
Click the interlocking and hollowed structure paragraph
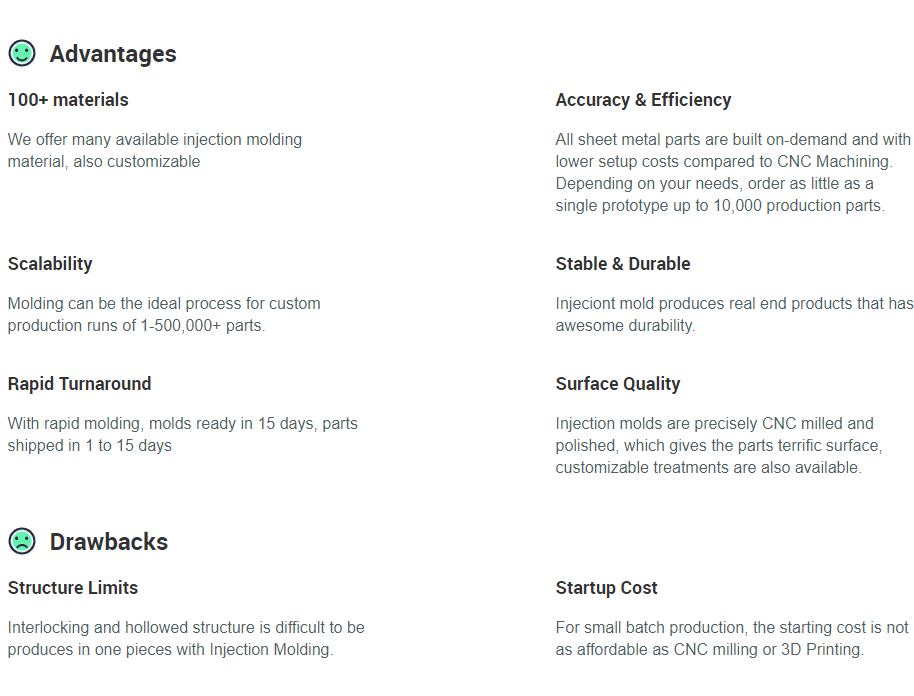click(x=186, y=638)
